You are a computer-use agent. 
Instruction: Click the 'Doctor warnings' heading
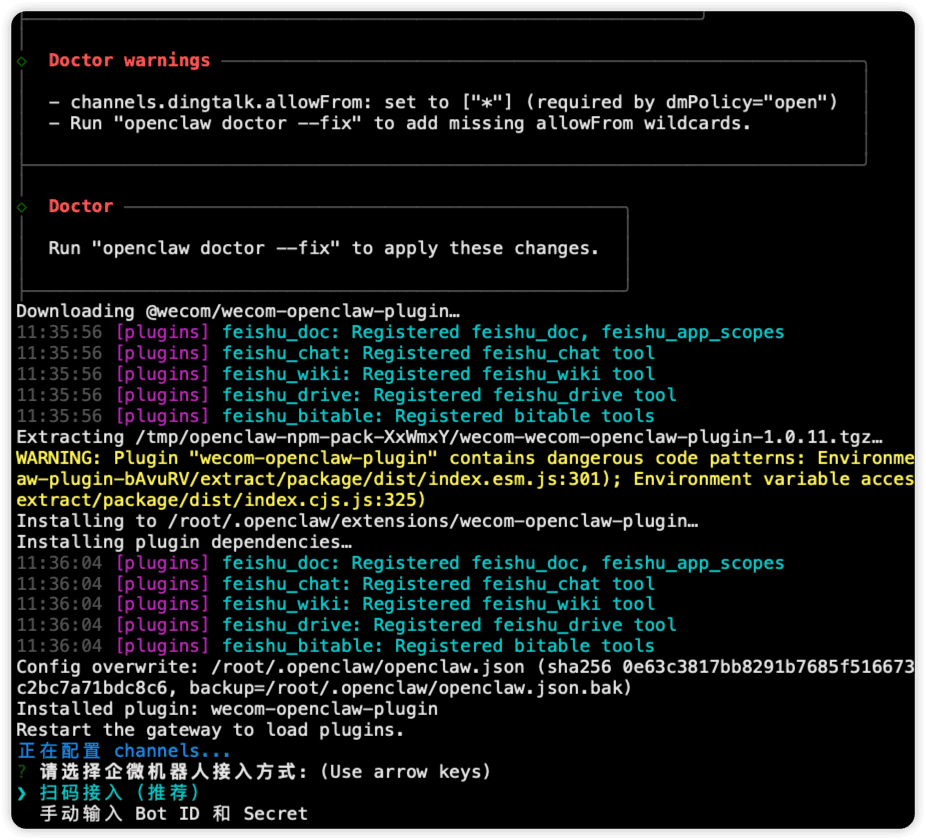(x=129, y=60)
